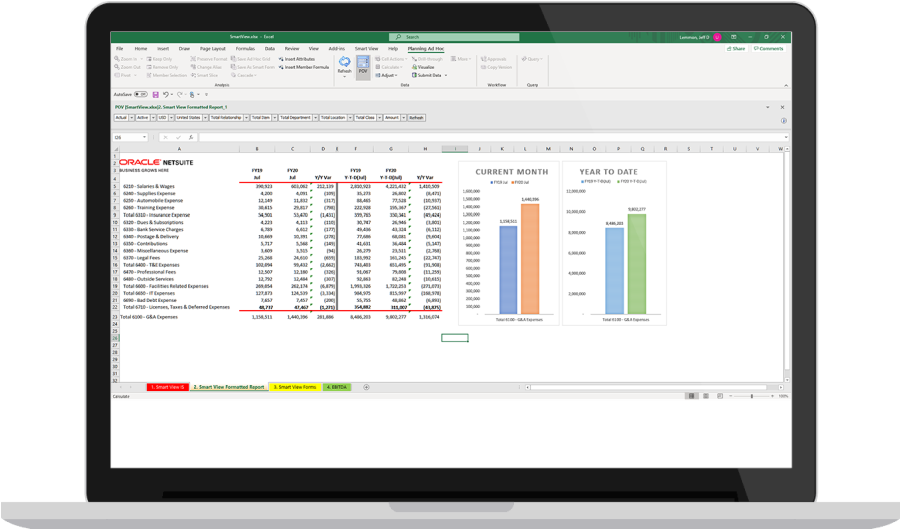
Task: Select the 6690 - Bad Debt Expense row label
Action: click(x=150, y=300)
